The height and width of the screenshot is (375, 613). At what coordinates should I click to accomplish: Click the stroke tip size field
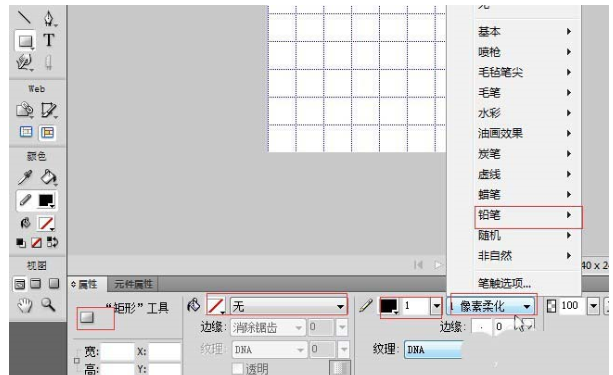[416, 306]
